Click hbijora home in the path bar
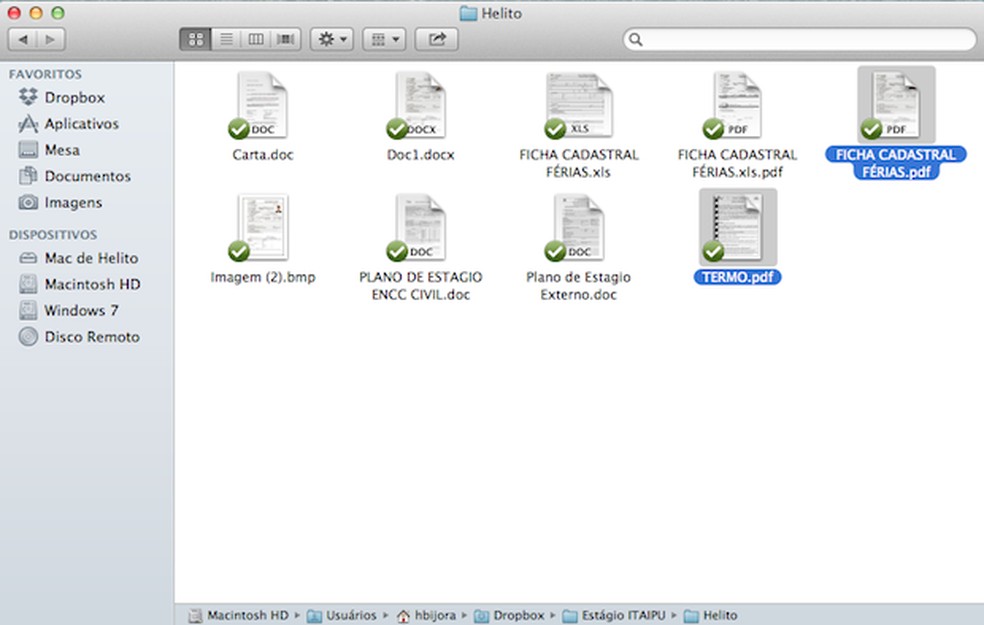 (x=427, y=615)
